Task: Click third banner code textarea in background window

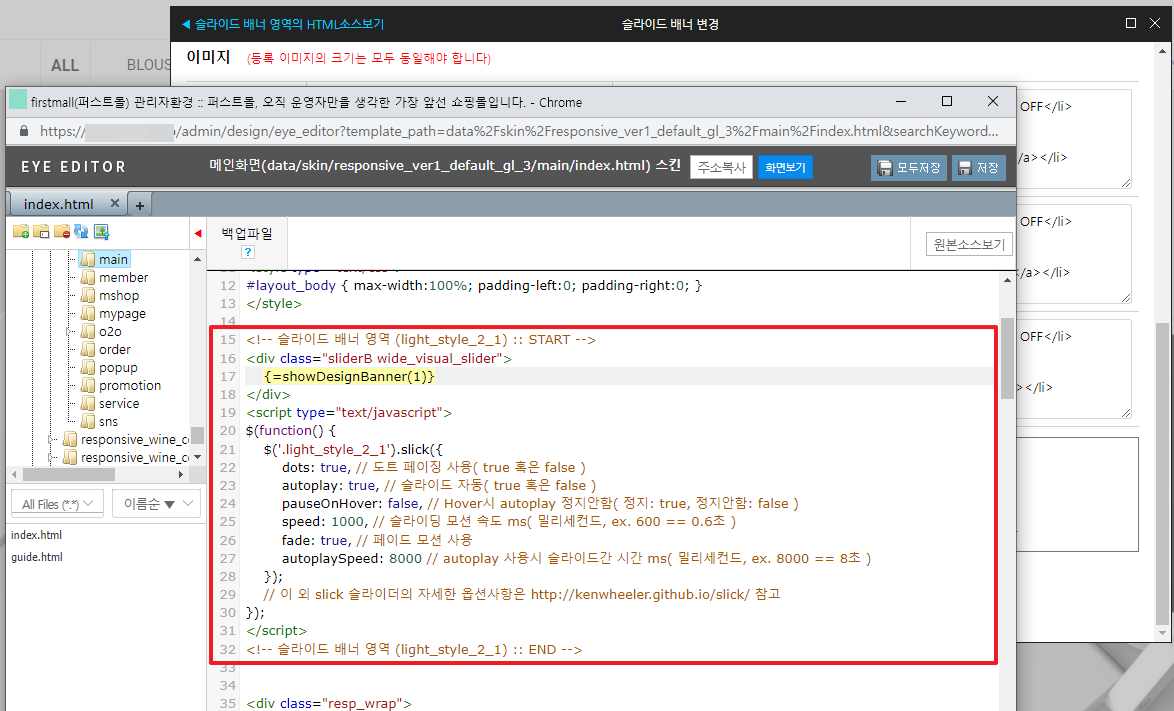Action: click(1074, 369)
